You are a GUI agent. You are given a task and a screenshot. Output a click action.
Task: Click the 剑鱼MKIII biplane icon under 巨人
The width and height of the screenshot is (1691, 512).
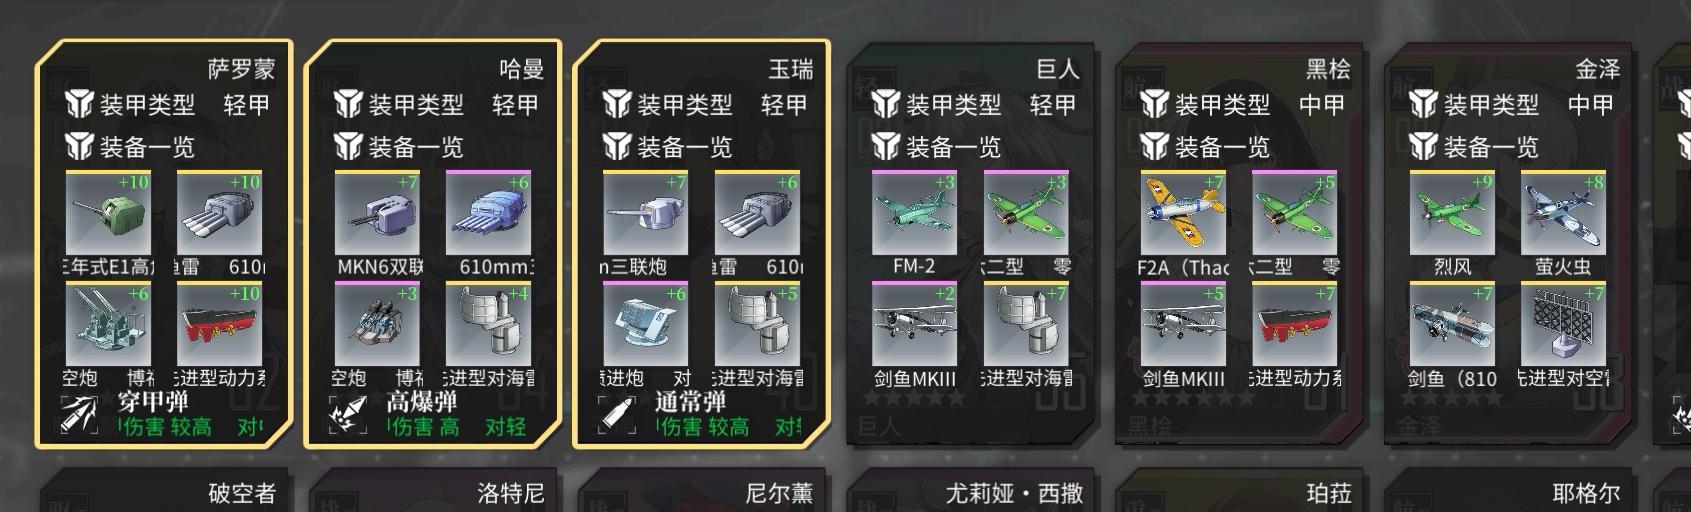914,324
